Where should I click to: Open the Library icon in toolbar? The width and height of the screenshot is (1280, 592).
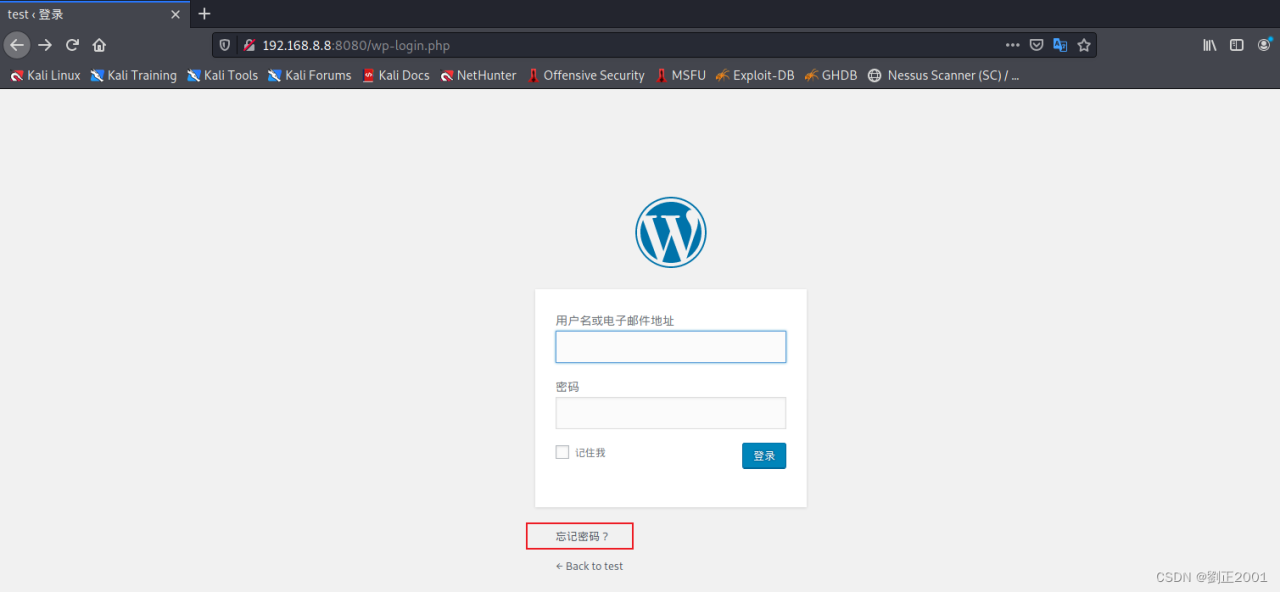(1210, 45)
